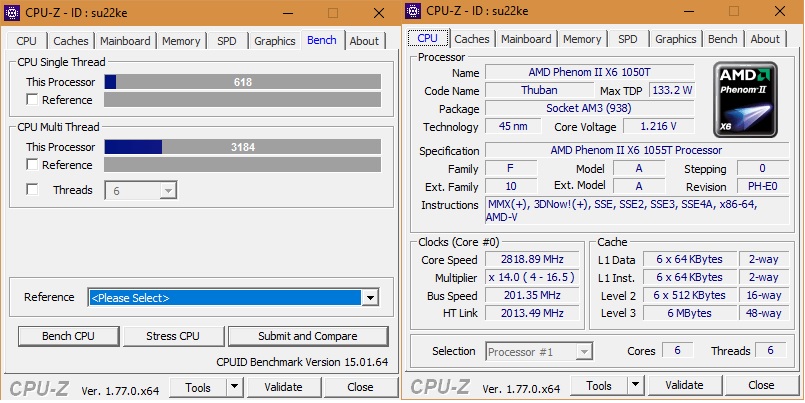
Task: Click the AMD Phenom II X6 logo
Action: tap(745, 100)
